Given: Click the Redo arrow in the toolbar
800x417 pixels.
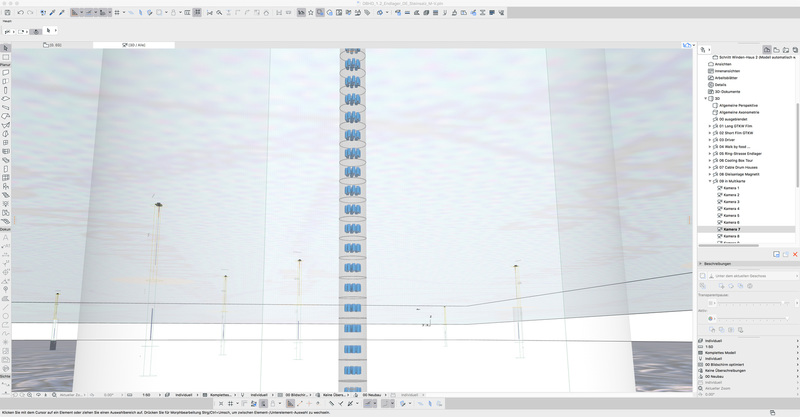Looking at the screenshot, I should [30, 13].
